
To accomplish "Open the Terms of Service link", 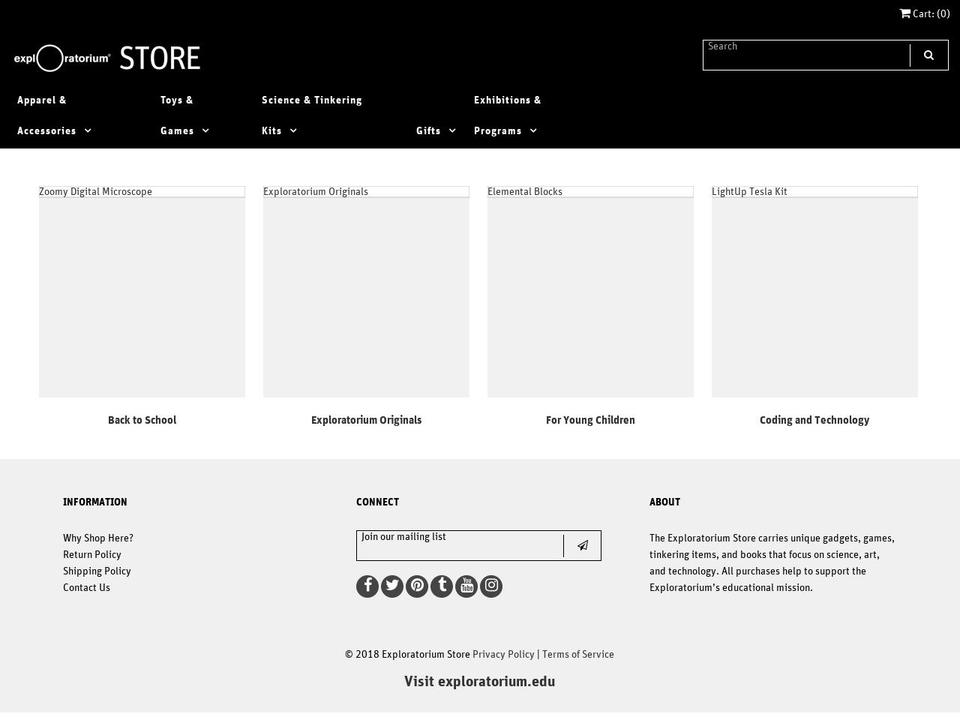I will pyautogui.click(x=578, y=654).
